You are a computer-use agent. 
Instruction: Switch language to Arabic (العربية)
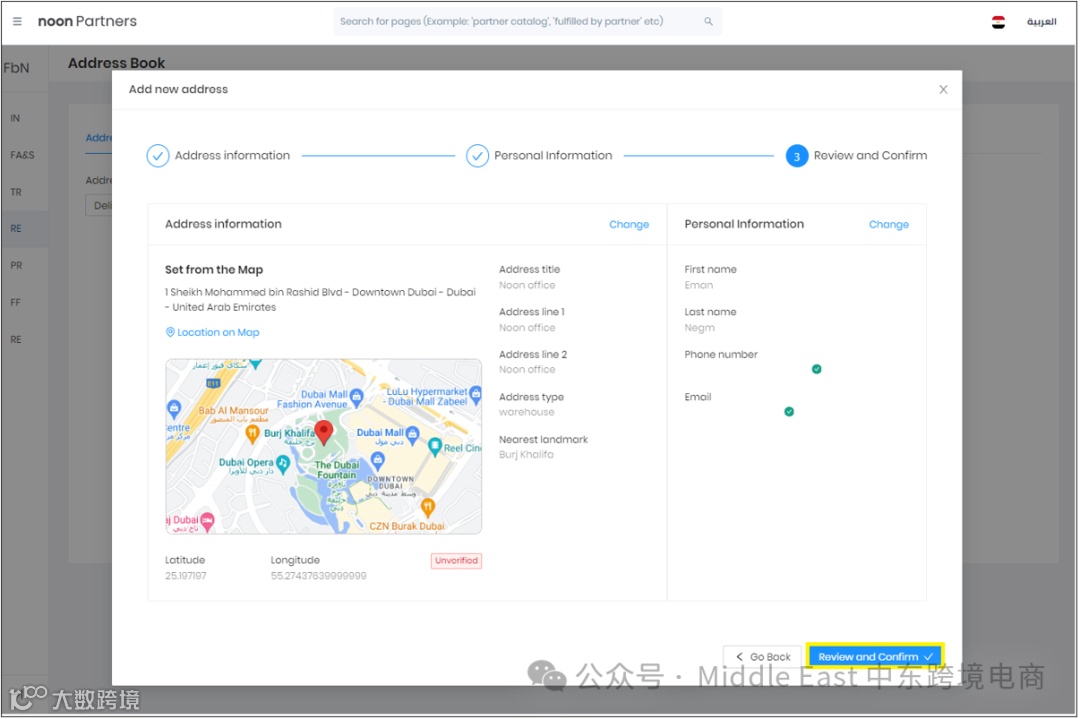click(x=1041, y=22)
